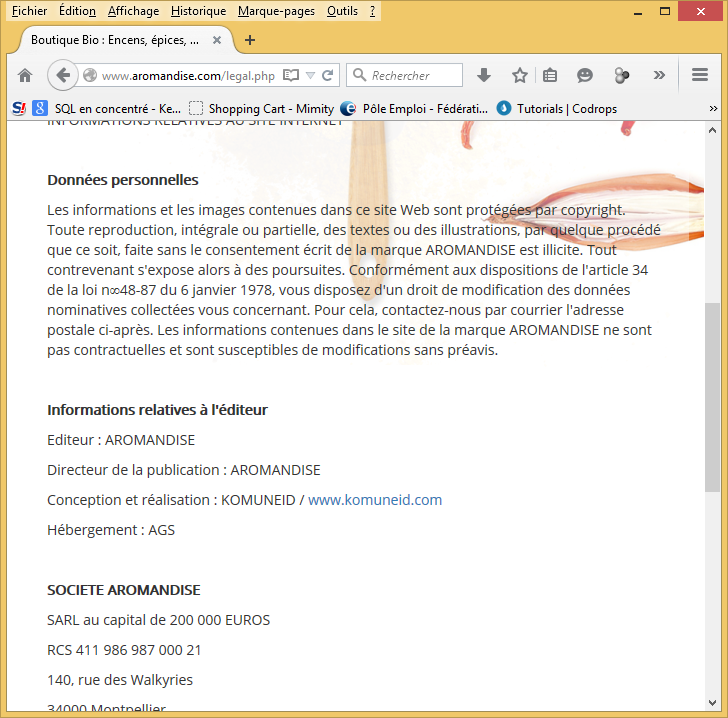The image size is (728, 718).
Task: Click the page scrollbar down arrow
Action: click(x=712, y=703)
